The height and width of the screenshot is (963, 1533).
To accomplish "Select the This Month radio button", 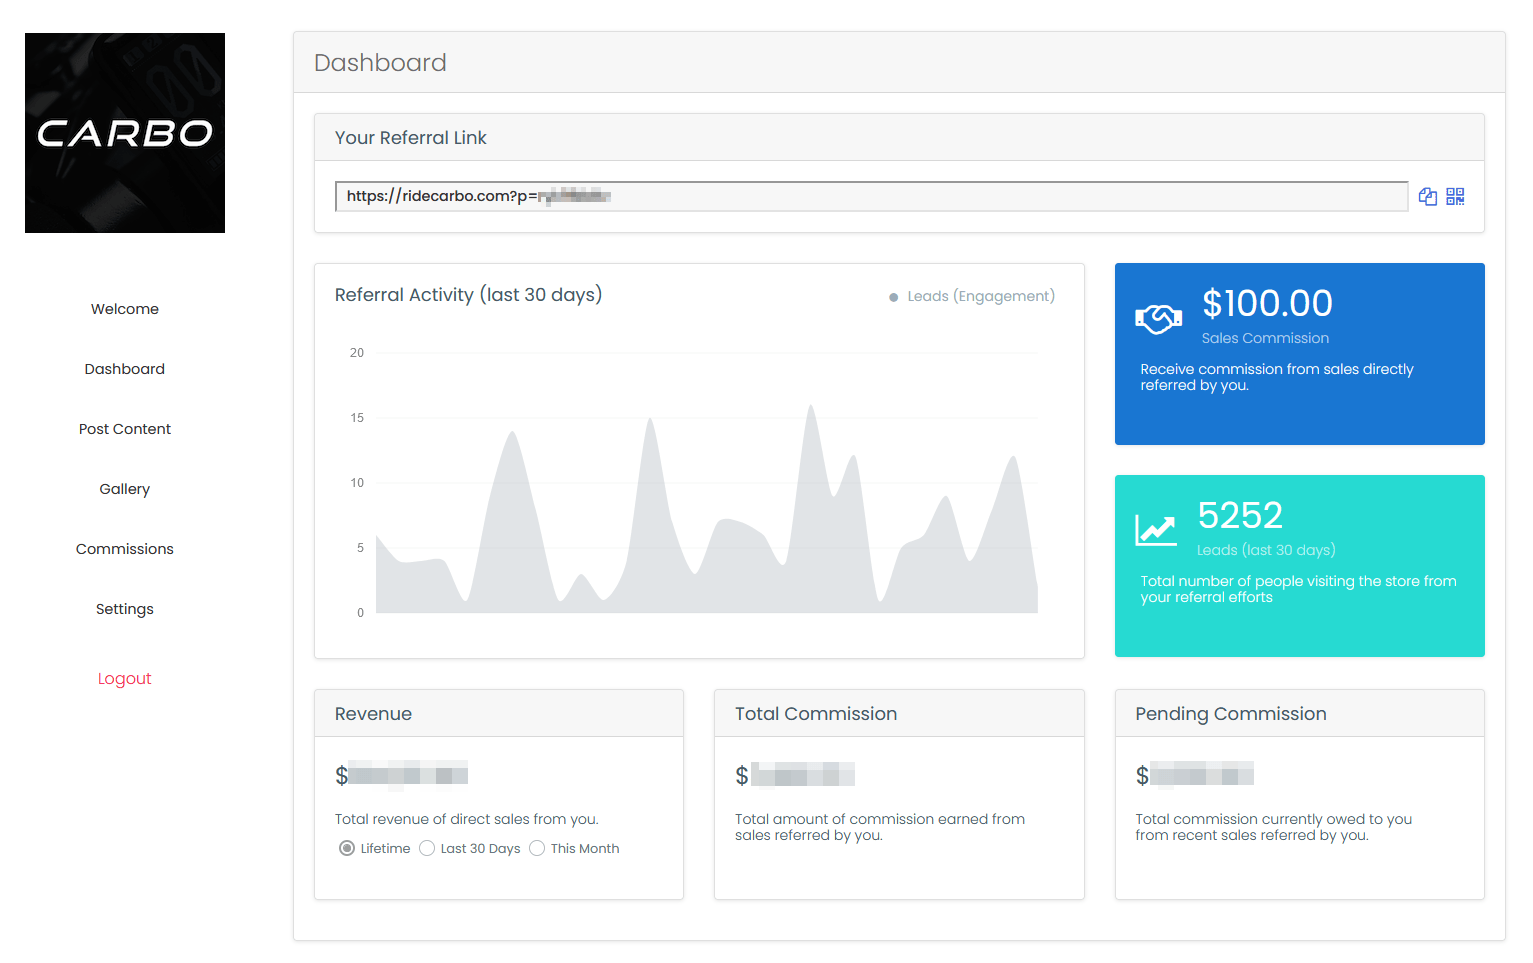I will click(x=537, y=848).
